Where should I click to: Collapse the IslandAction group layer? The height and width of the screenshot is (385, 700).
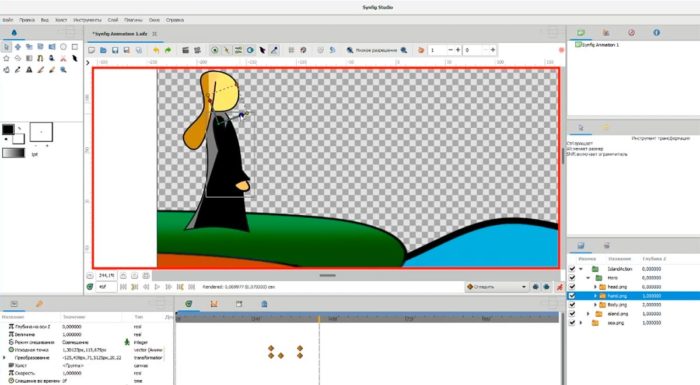(x=581, y=269)
